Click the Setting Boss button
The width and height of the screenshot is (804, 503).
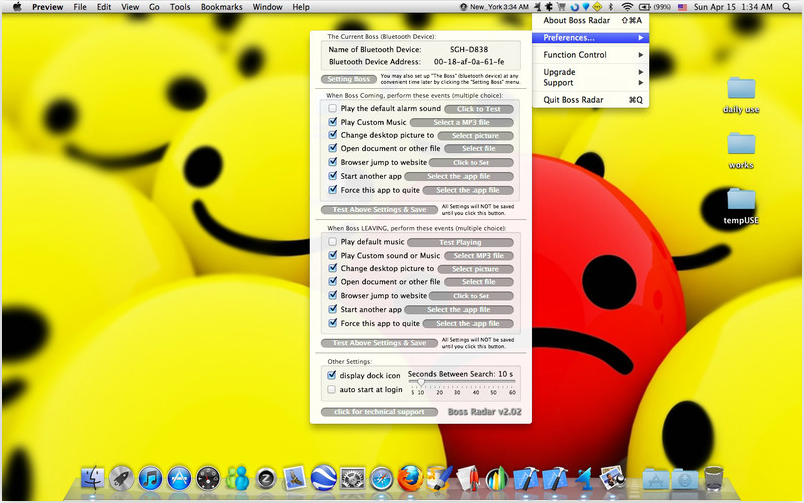pyautogui.click(x=349, y=79)
